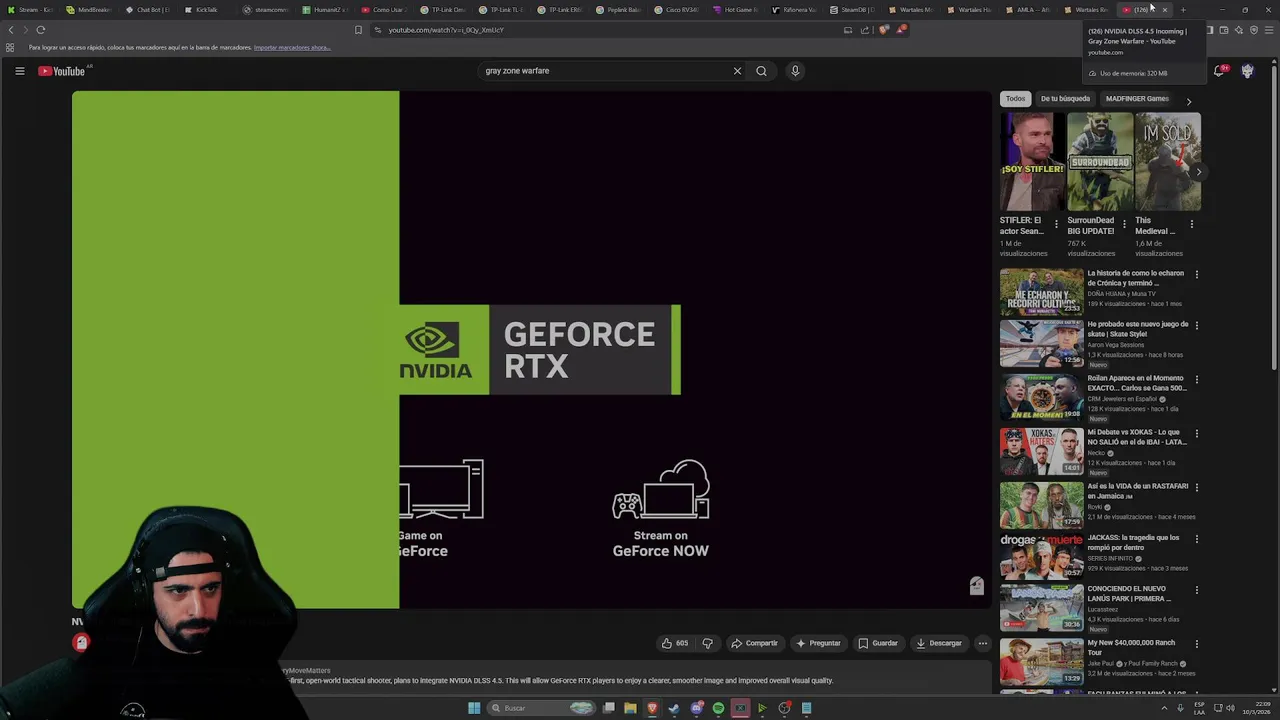1280x720 pixels.
Task: Open options menu for $40,000,000 Ranch video
Action: (1196, 644)
